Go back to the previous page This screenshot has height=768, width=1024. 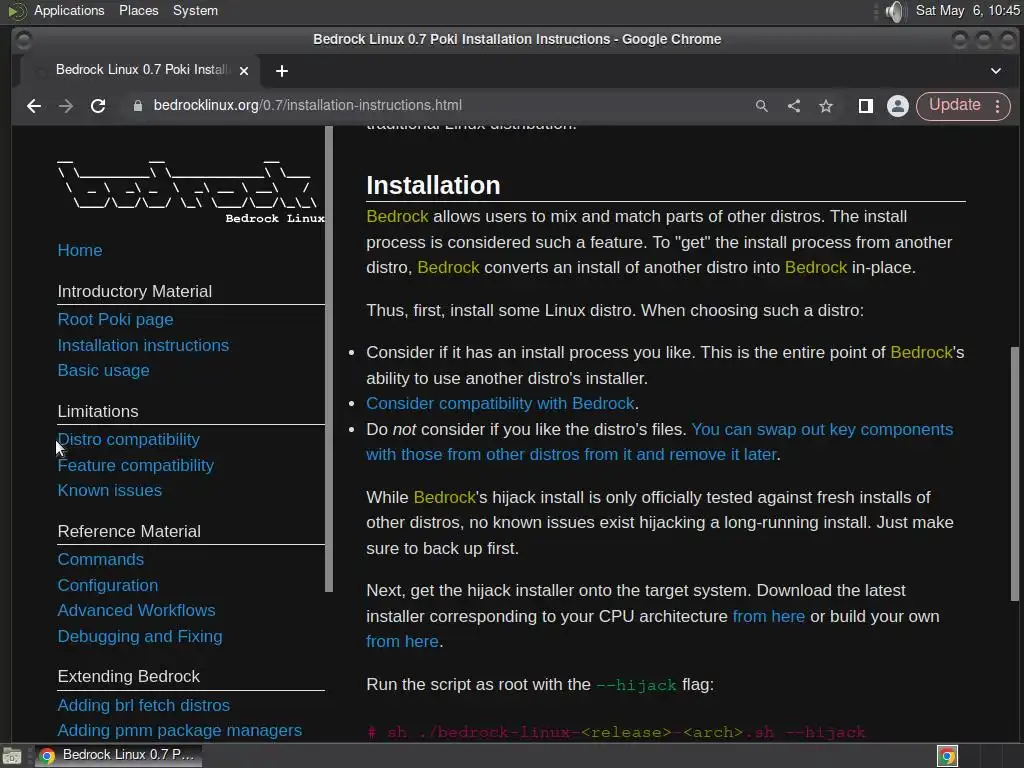pyautogui.click(x=34, y=106)
